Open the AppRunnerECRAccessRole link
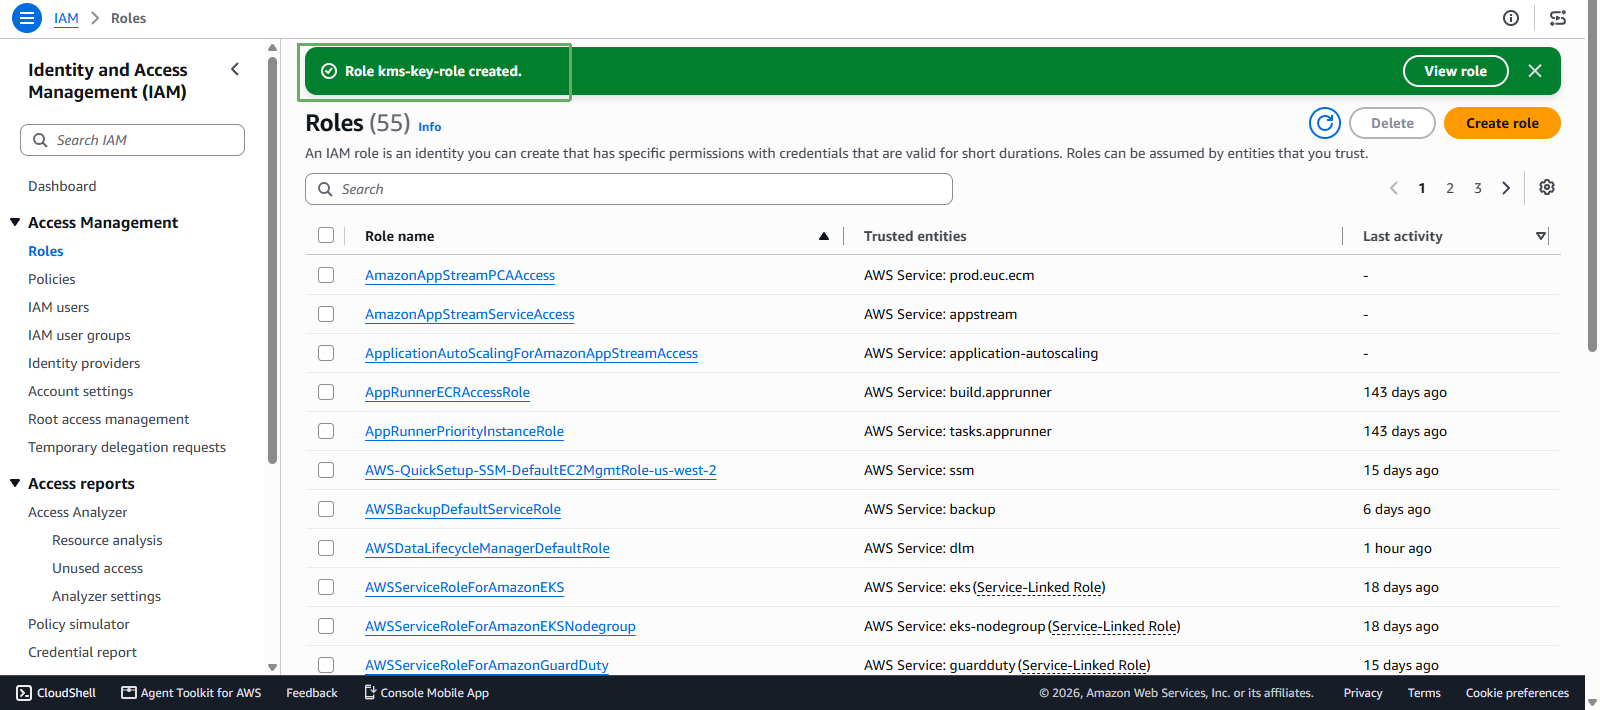The width and height of the screenshot is (1600, 710). click(x=447, y=392)
